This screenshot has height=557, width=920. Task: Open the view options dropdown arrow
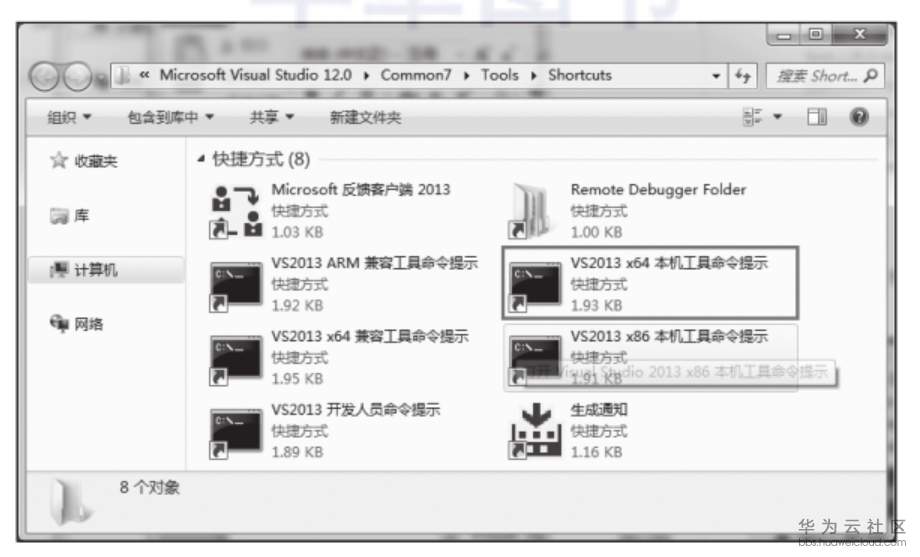777,117
